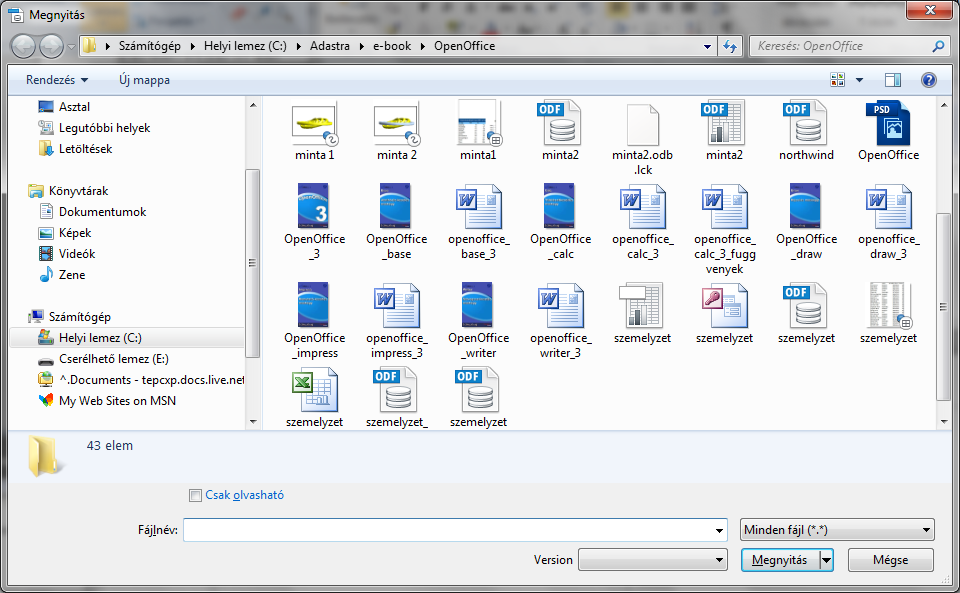Select the OpenOffice_base file
This screenshot has height=593, width=960.
pyautogui.click(x=397, y=222)
